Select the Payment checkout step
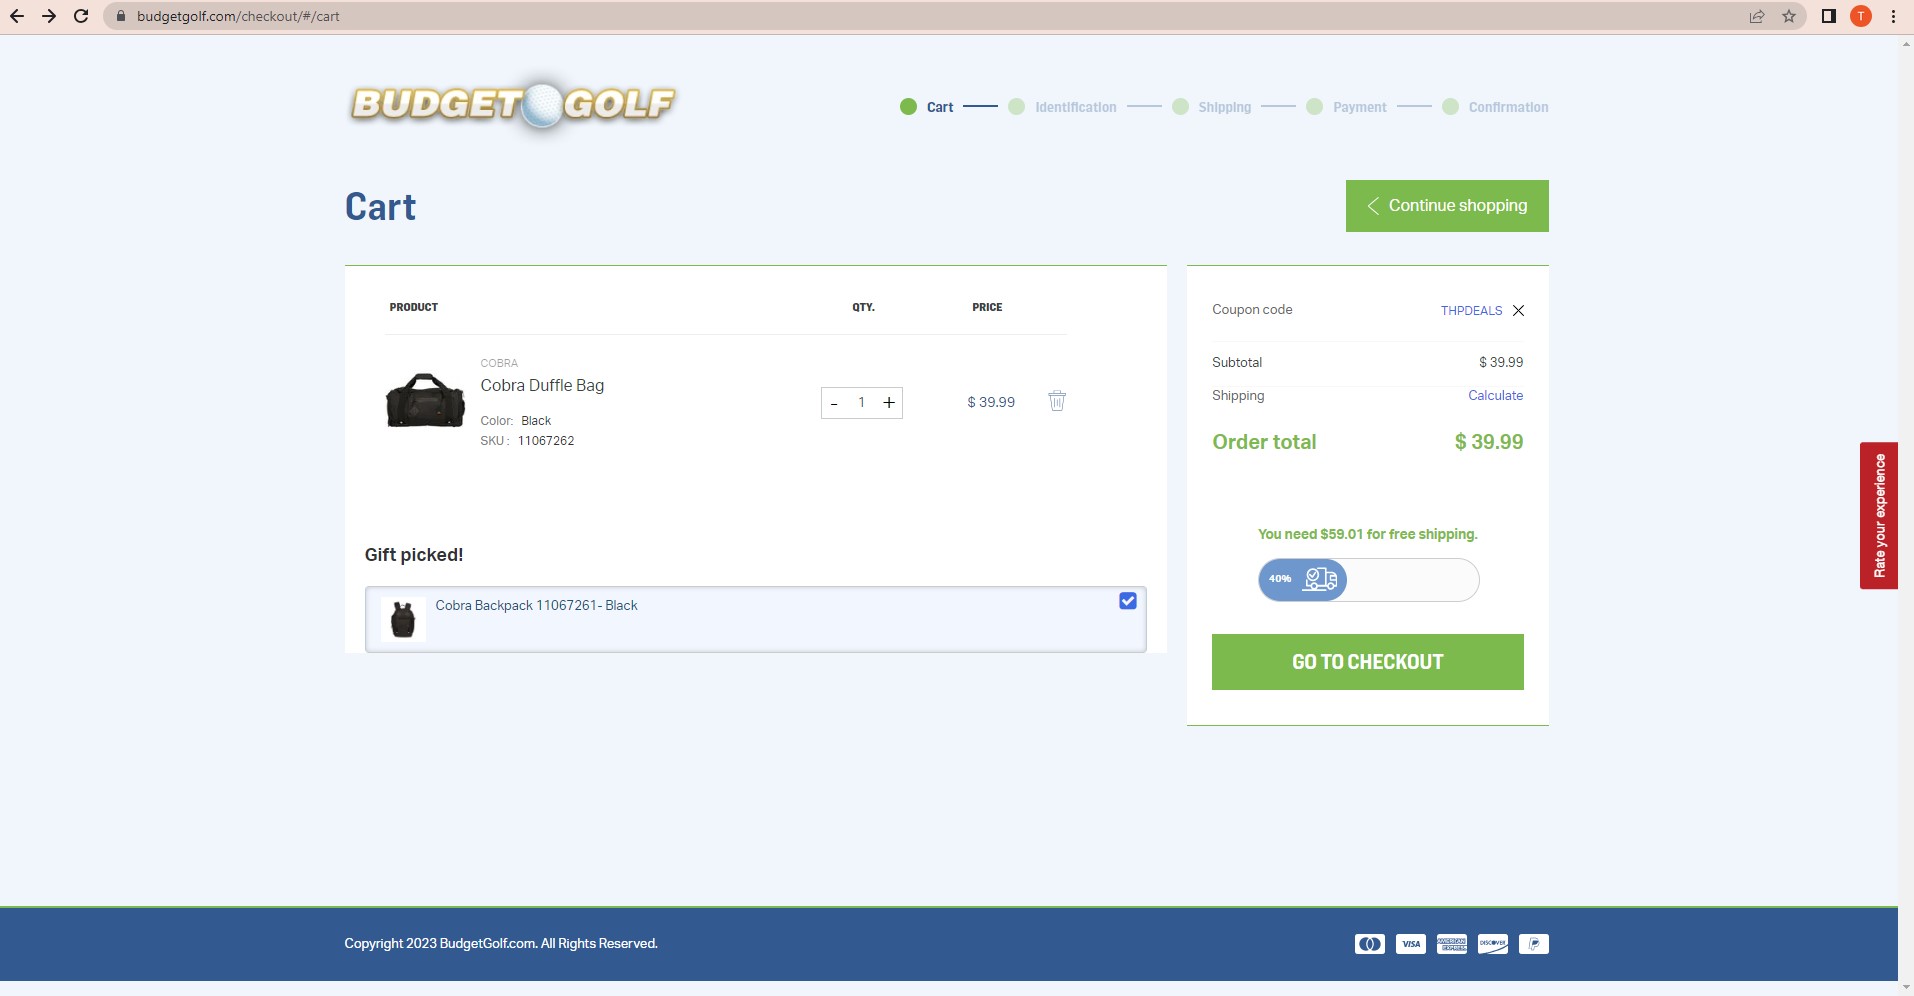This screenshot has width=1914, height=996. (x=1347, y=107)
